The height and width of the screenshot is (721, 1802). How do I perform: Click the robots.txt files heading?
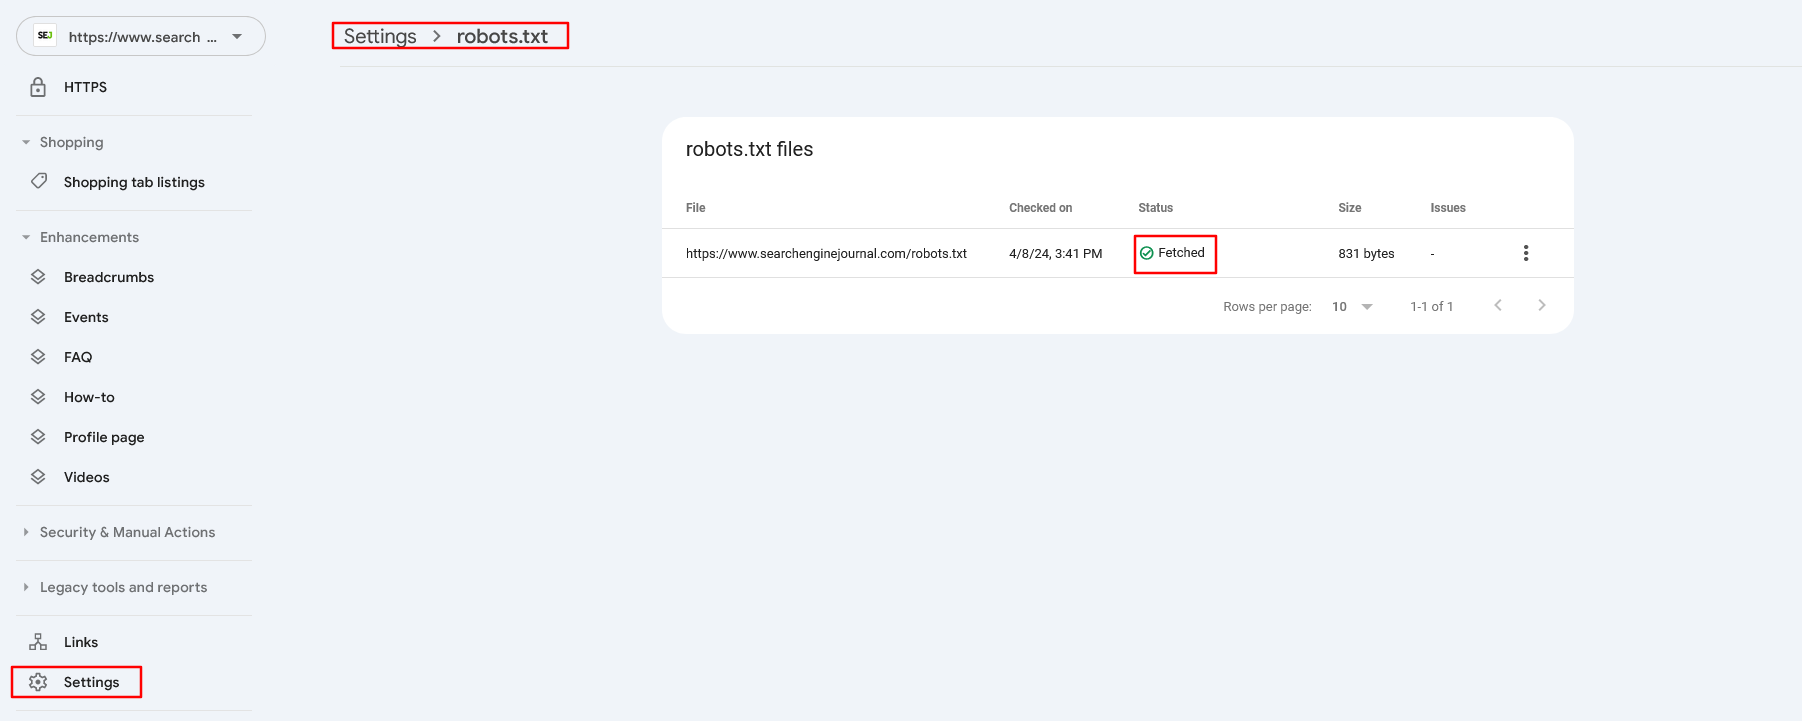pos(749,149)
